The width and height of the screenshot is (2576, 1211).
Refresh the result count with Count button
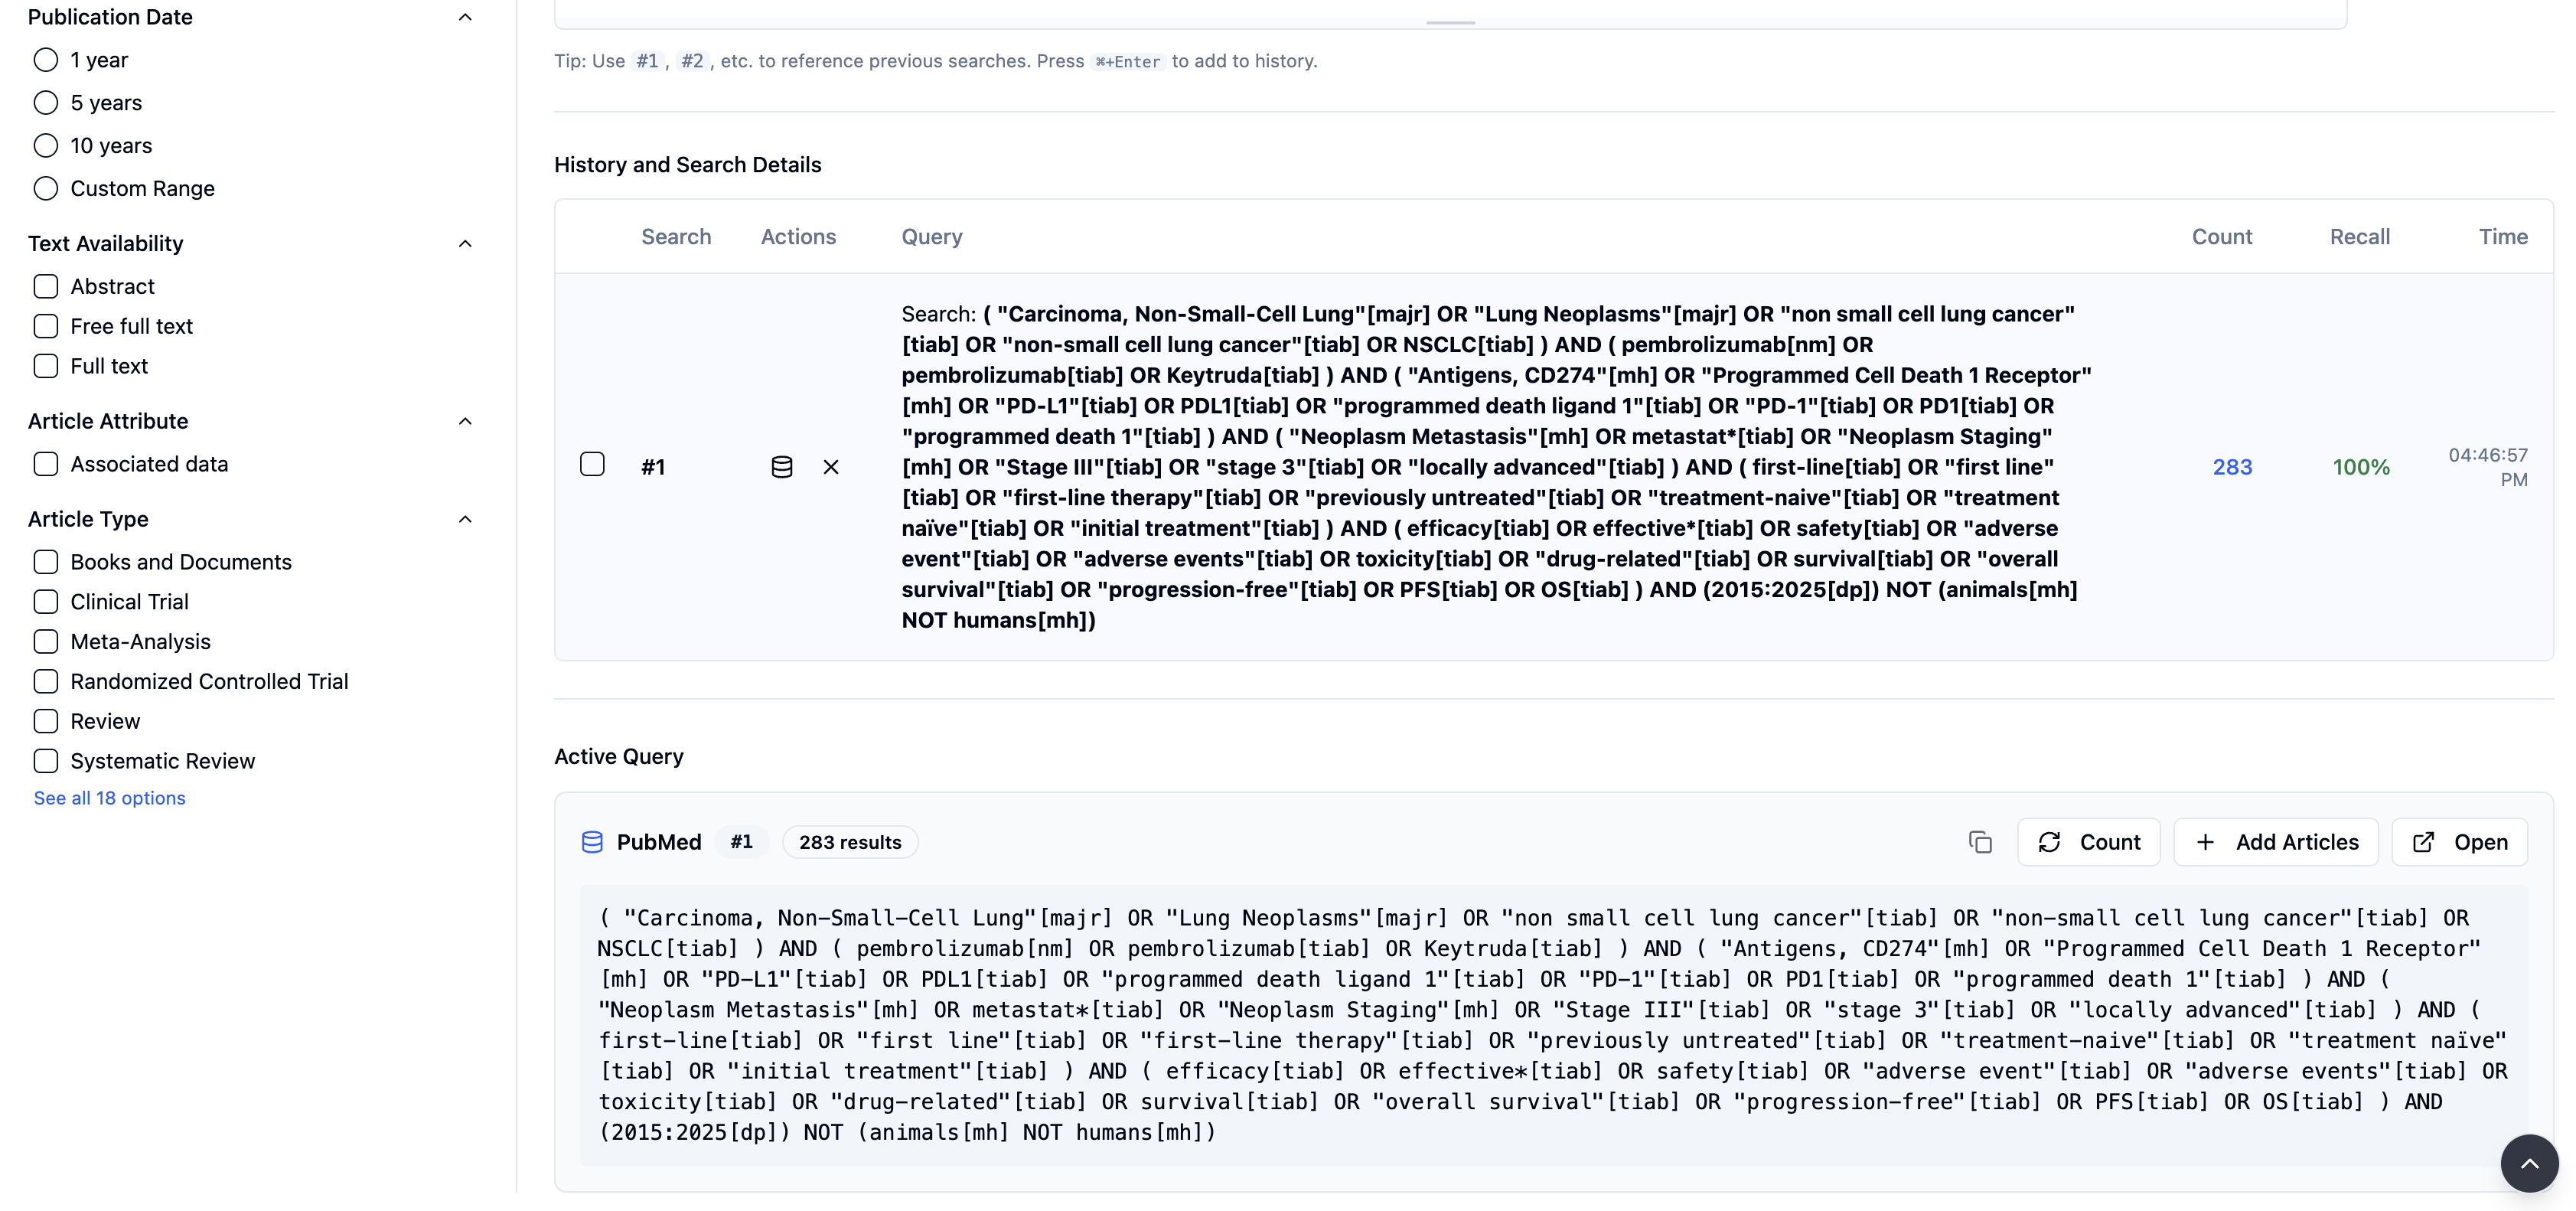(x=2088, y=842)
